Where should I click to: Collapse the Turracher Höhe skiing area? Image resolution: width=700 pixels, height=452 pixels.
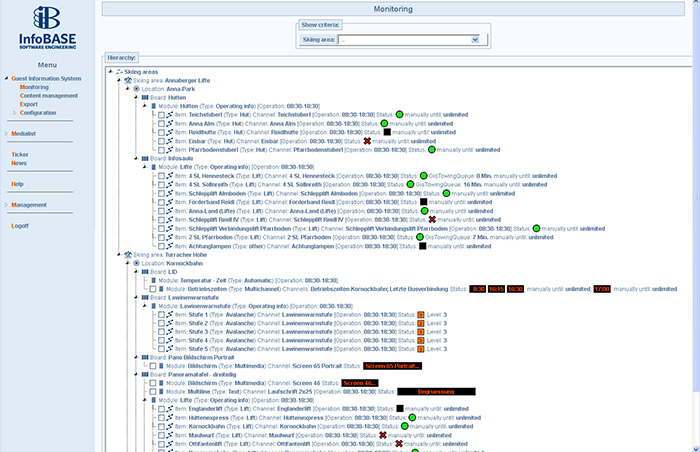119,255
